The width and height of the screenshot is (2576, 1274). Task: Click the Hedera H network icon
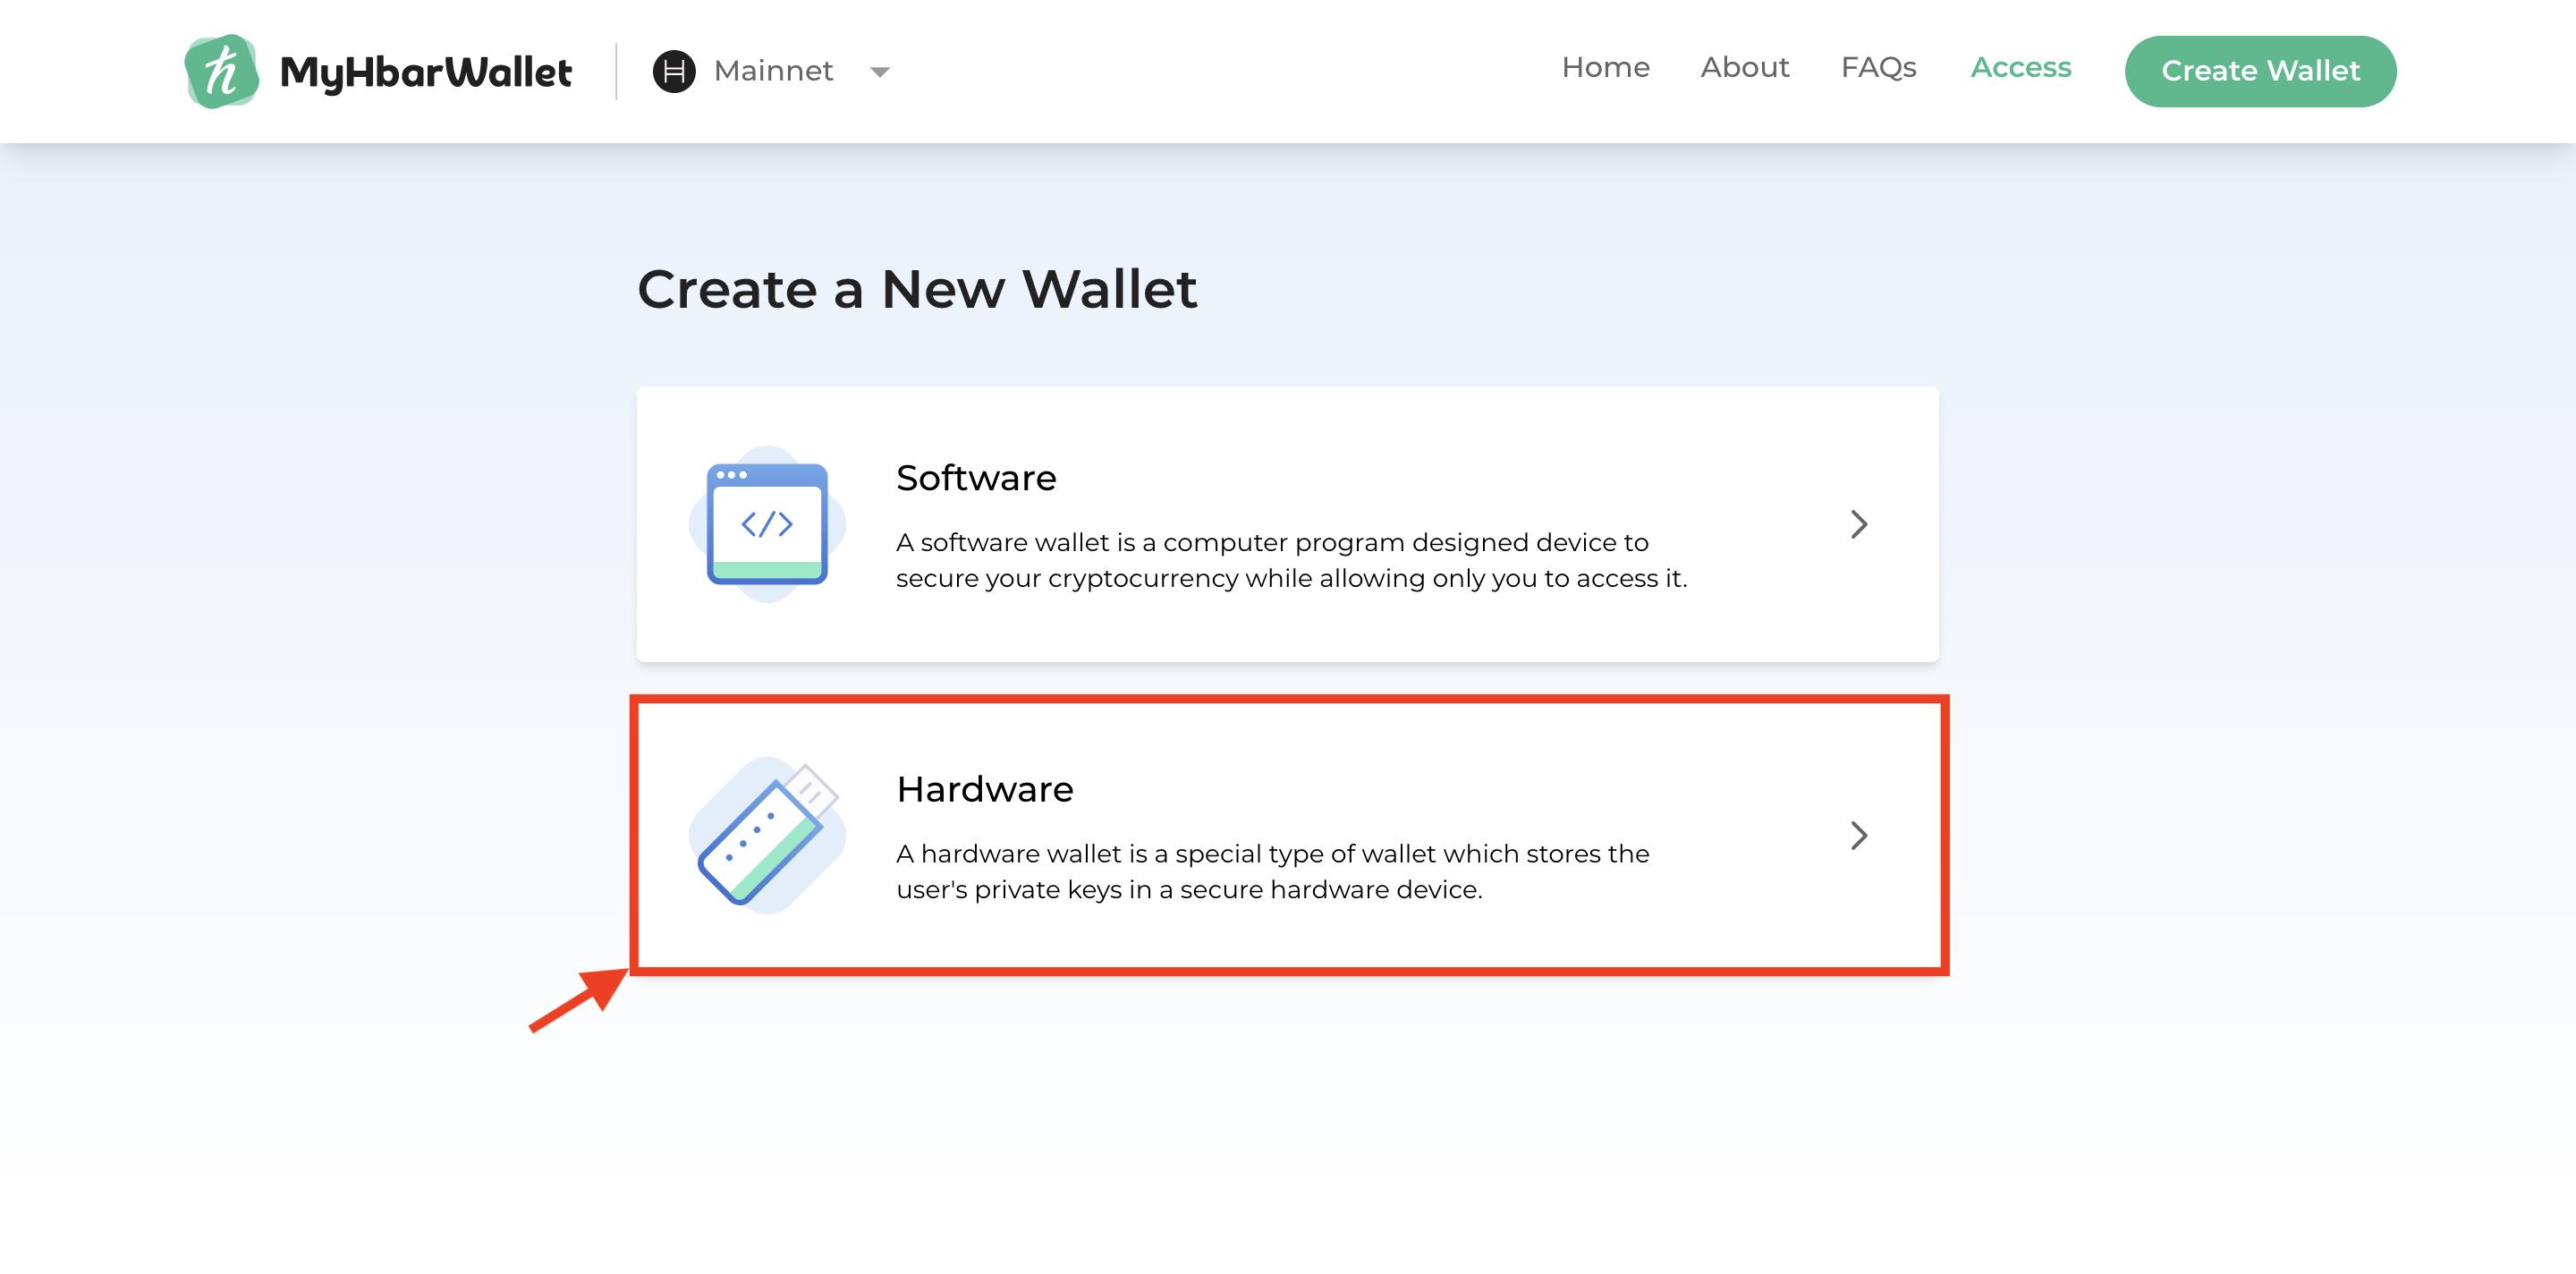pos(673,71)
